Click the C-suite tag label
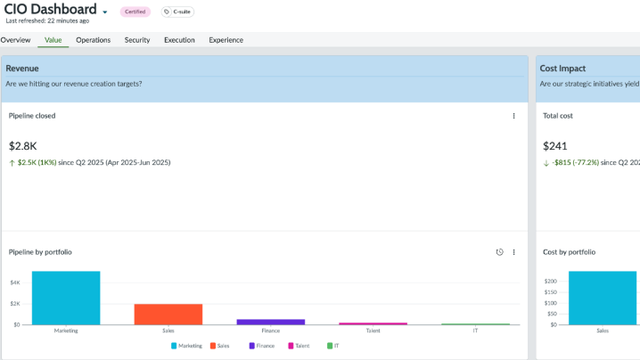 pyautogui.click(x=182, y=12)
